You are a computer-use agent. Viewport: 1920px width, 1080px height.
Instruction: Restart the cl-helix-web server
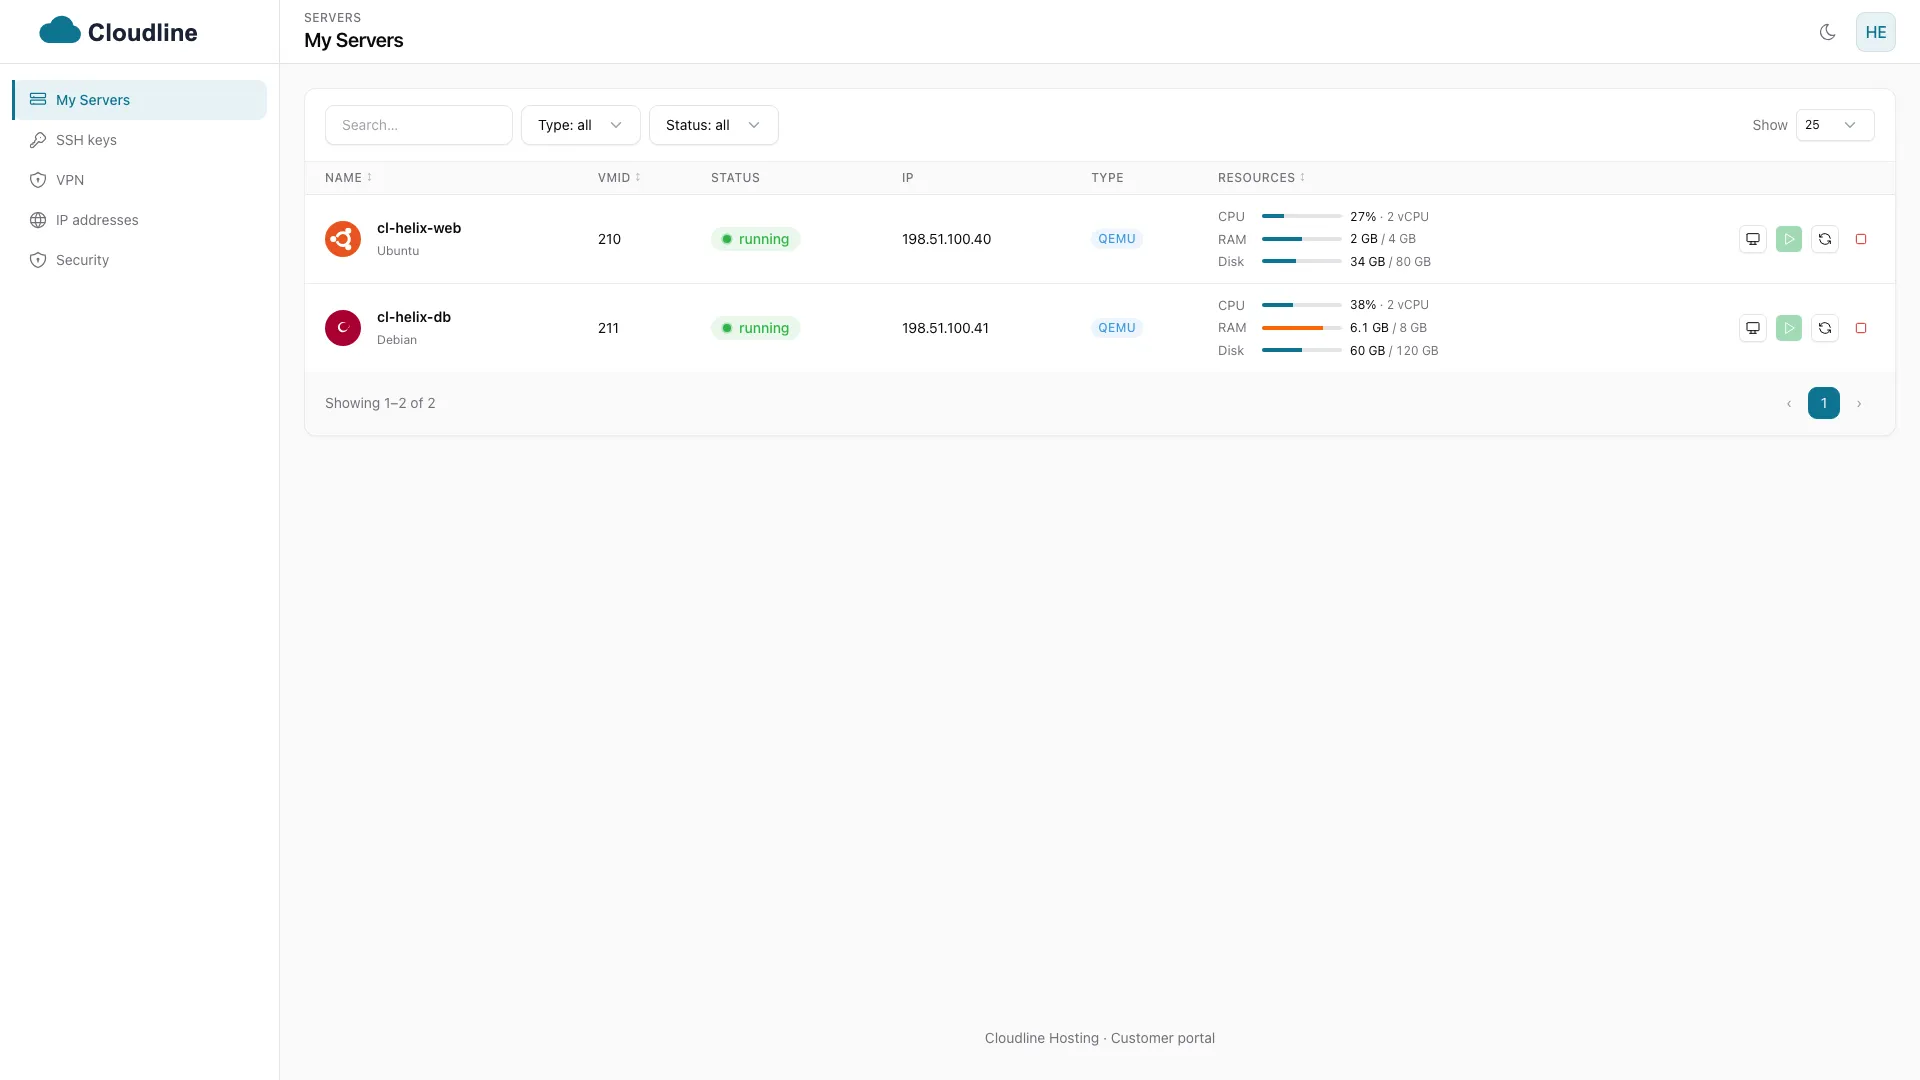(1825, 239)
